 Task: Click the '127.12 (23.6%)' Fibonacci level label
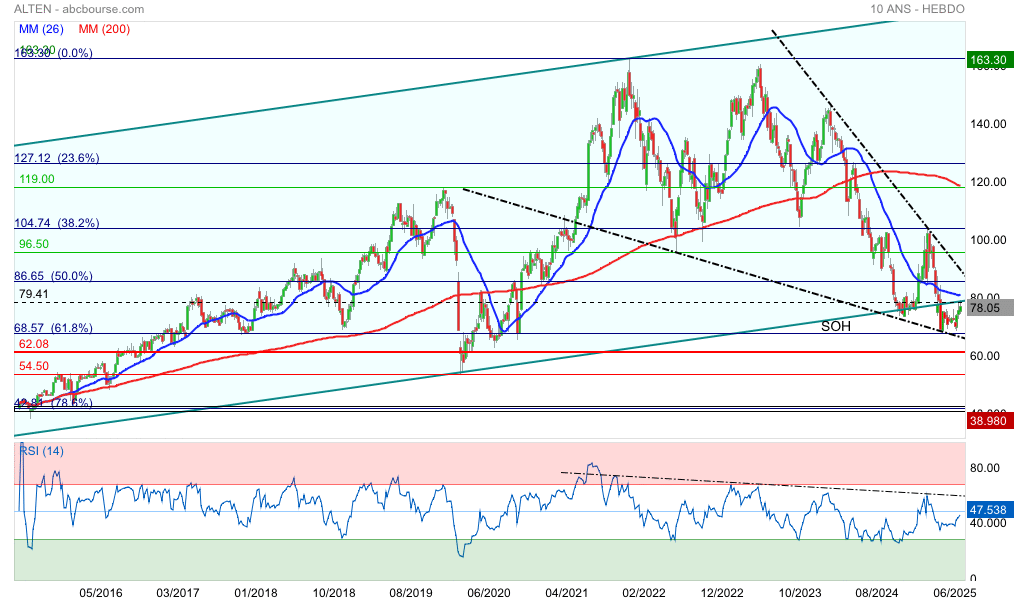pyautogui.click(x=57, y=158)
